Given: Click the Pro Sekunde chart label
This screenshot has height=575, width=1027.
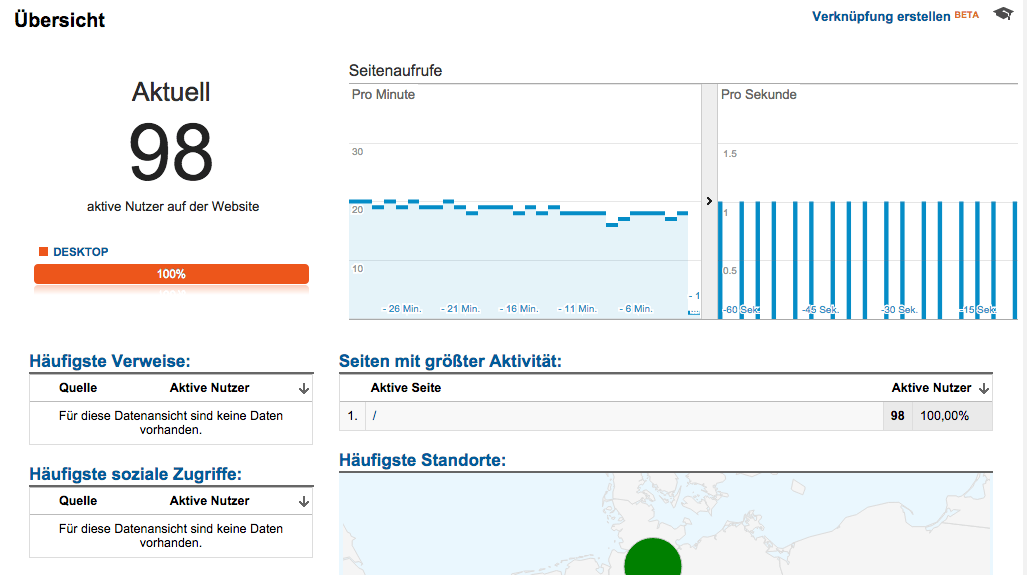Looking at the screenshot, I should pos(758,94).
